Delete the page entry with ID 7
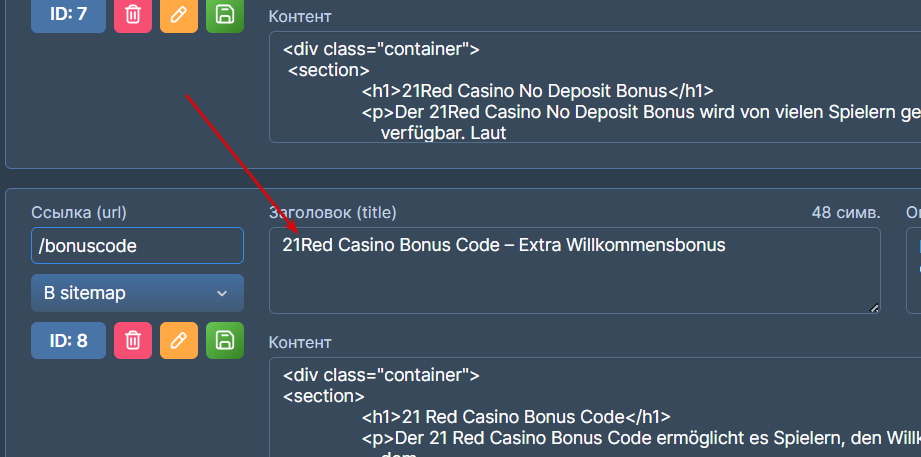The width and height of the screenshot is (921, 457). [x=132, y=15]
